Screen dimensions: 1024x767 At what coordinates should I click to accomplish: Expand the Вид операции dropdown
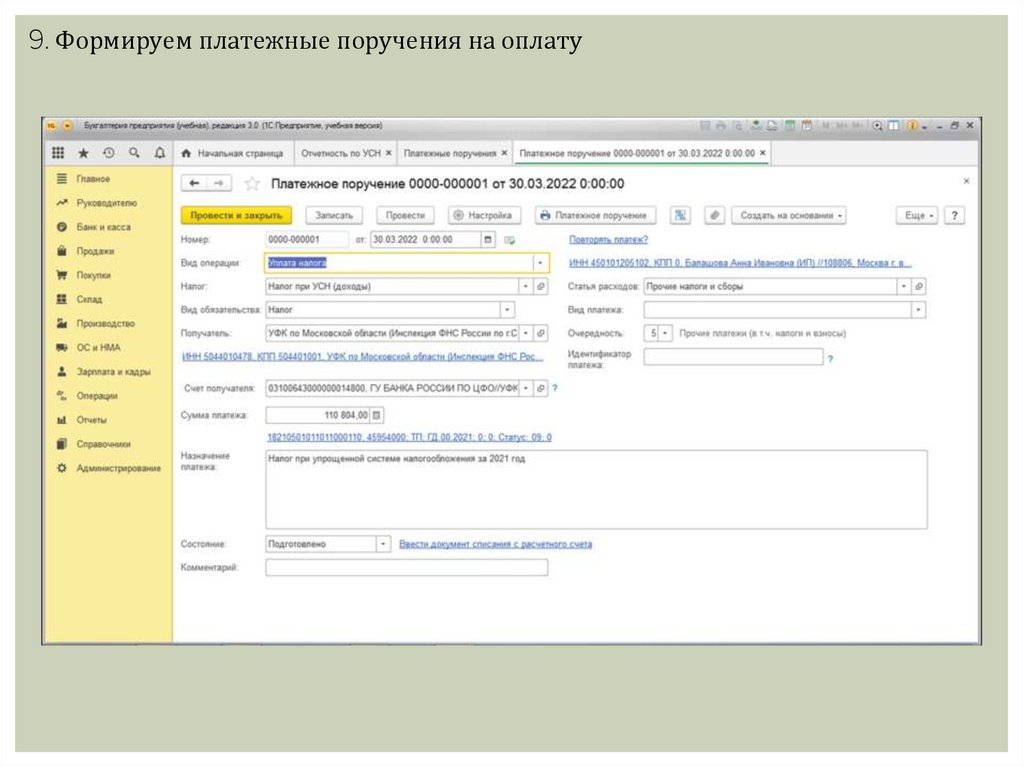(540, 263)
